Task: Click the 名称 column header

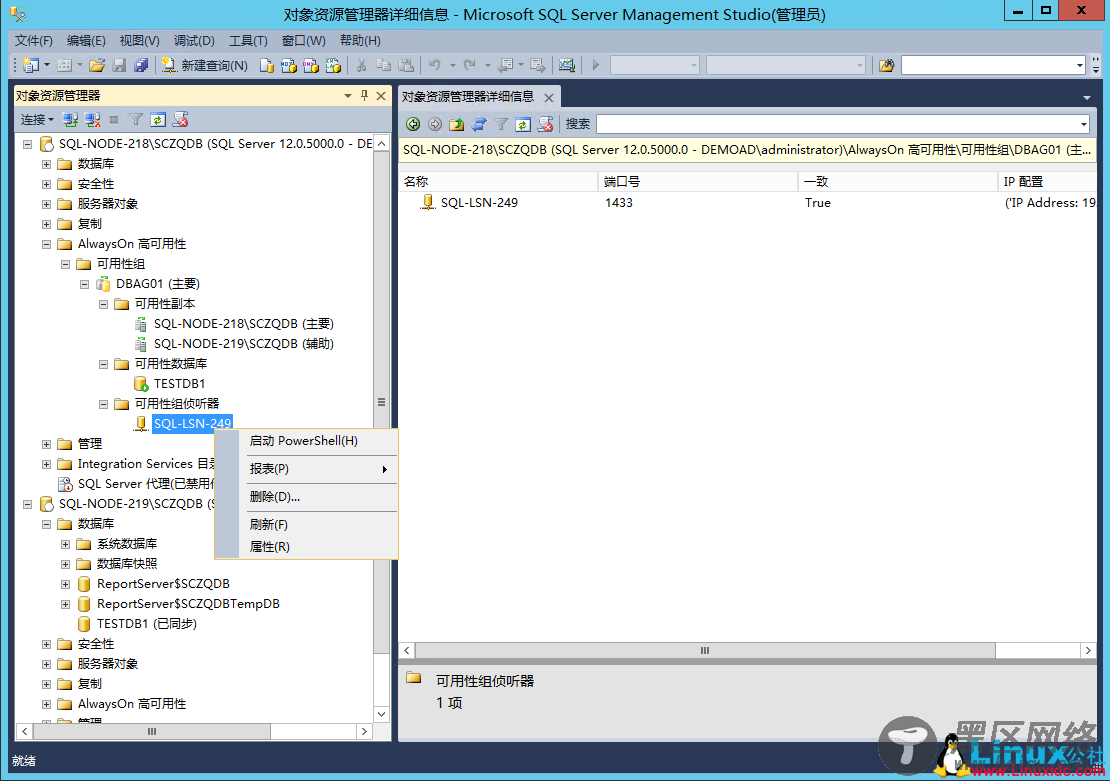Action: point(499,181)
